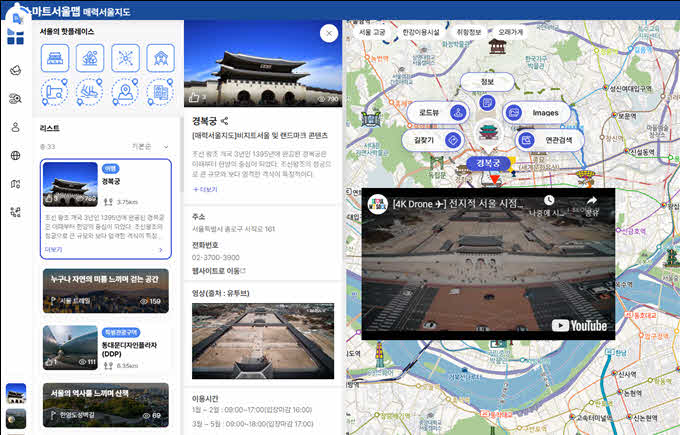
Task: Select the 한강이용시설 map filter chip
Action: click(x=420, y=32)
